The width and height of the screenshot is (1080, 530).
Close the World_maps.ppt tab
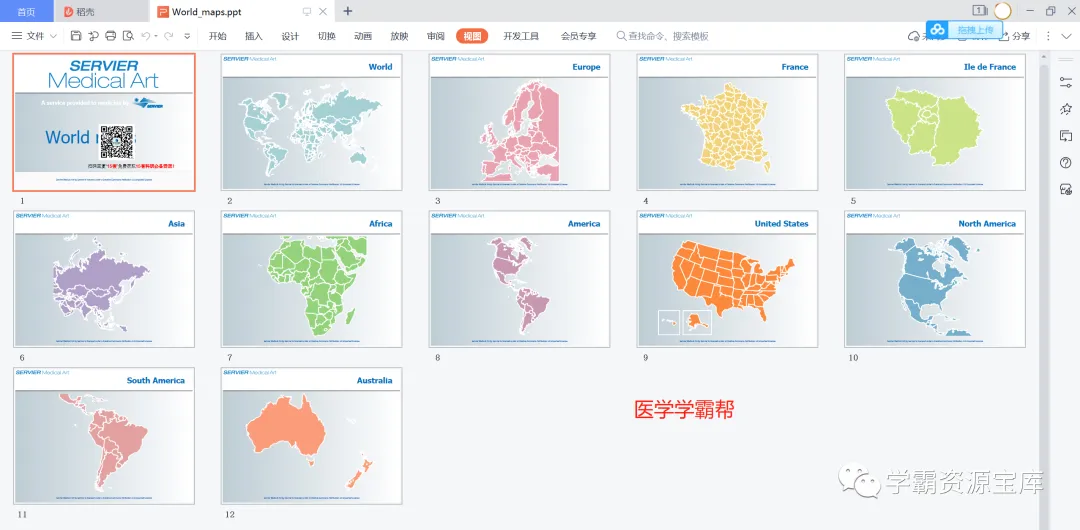pyautogui.click(x=322, y=12)
